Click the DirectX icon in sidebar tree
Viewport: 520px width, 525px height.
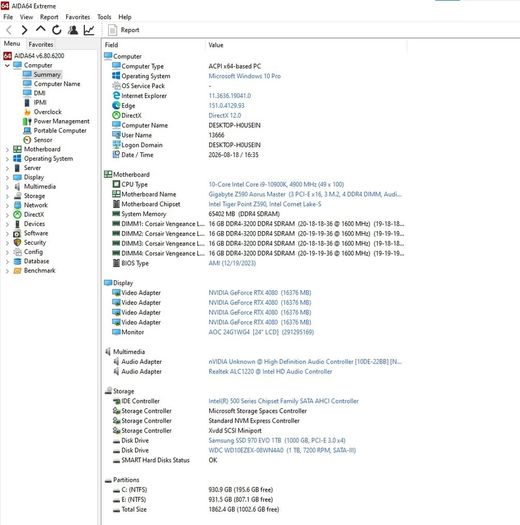tap(17, 214)
